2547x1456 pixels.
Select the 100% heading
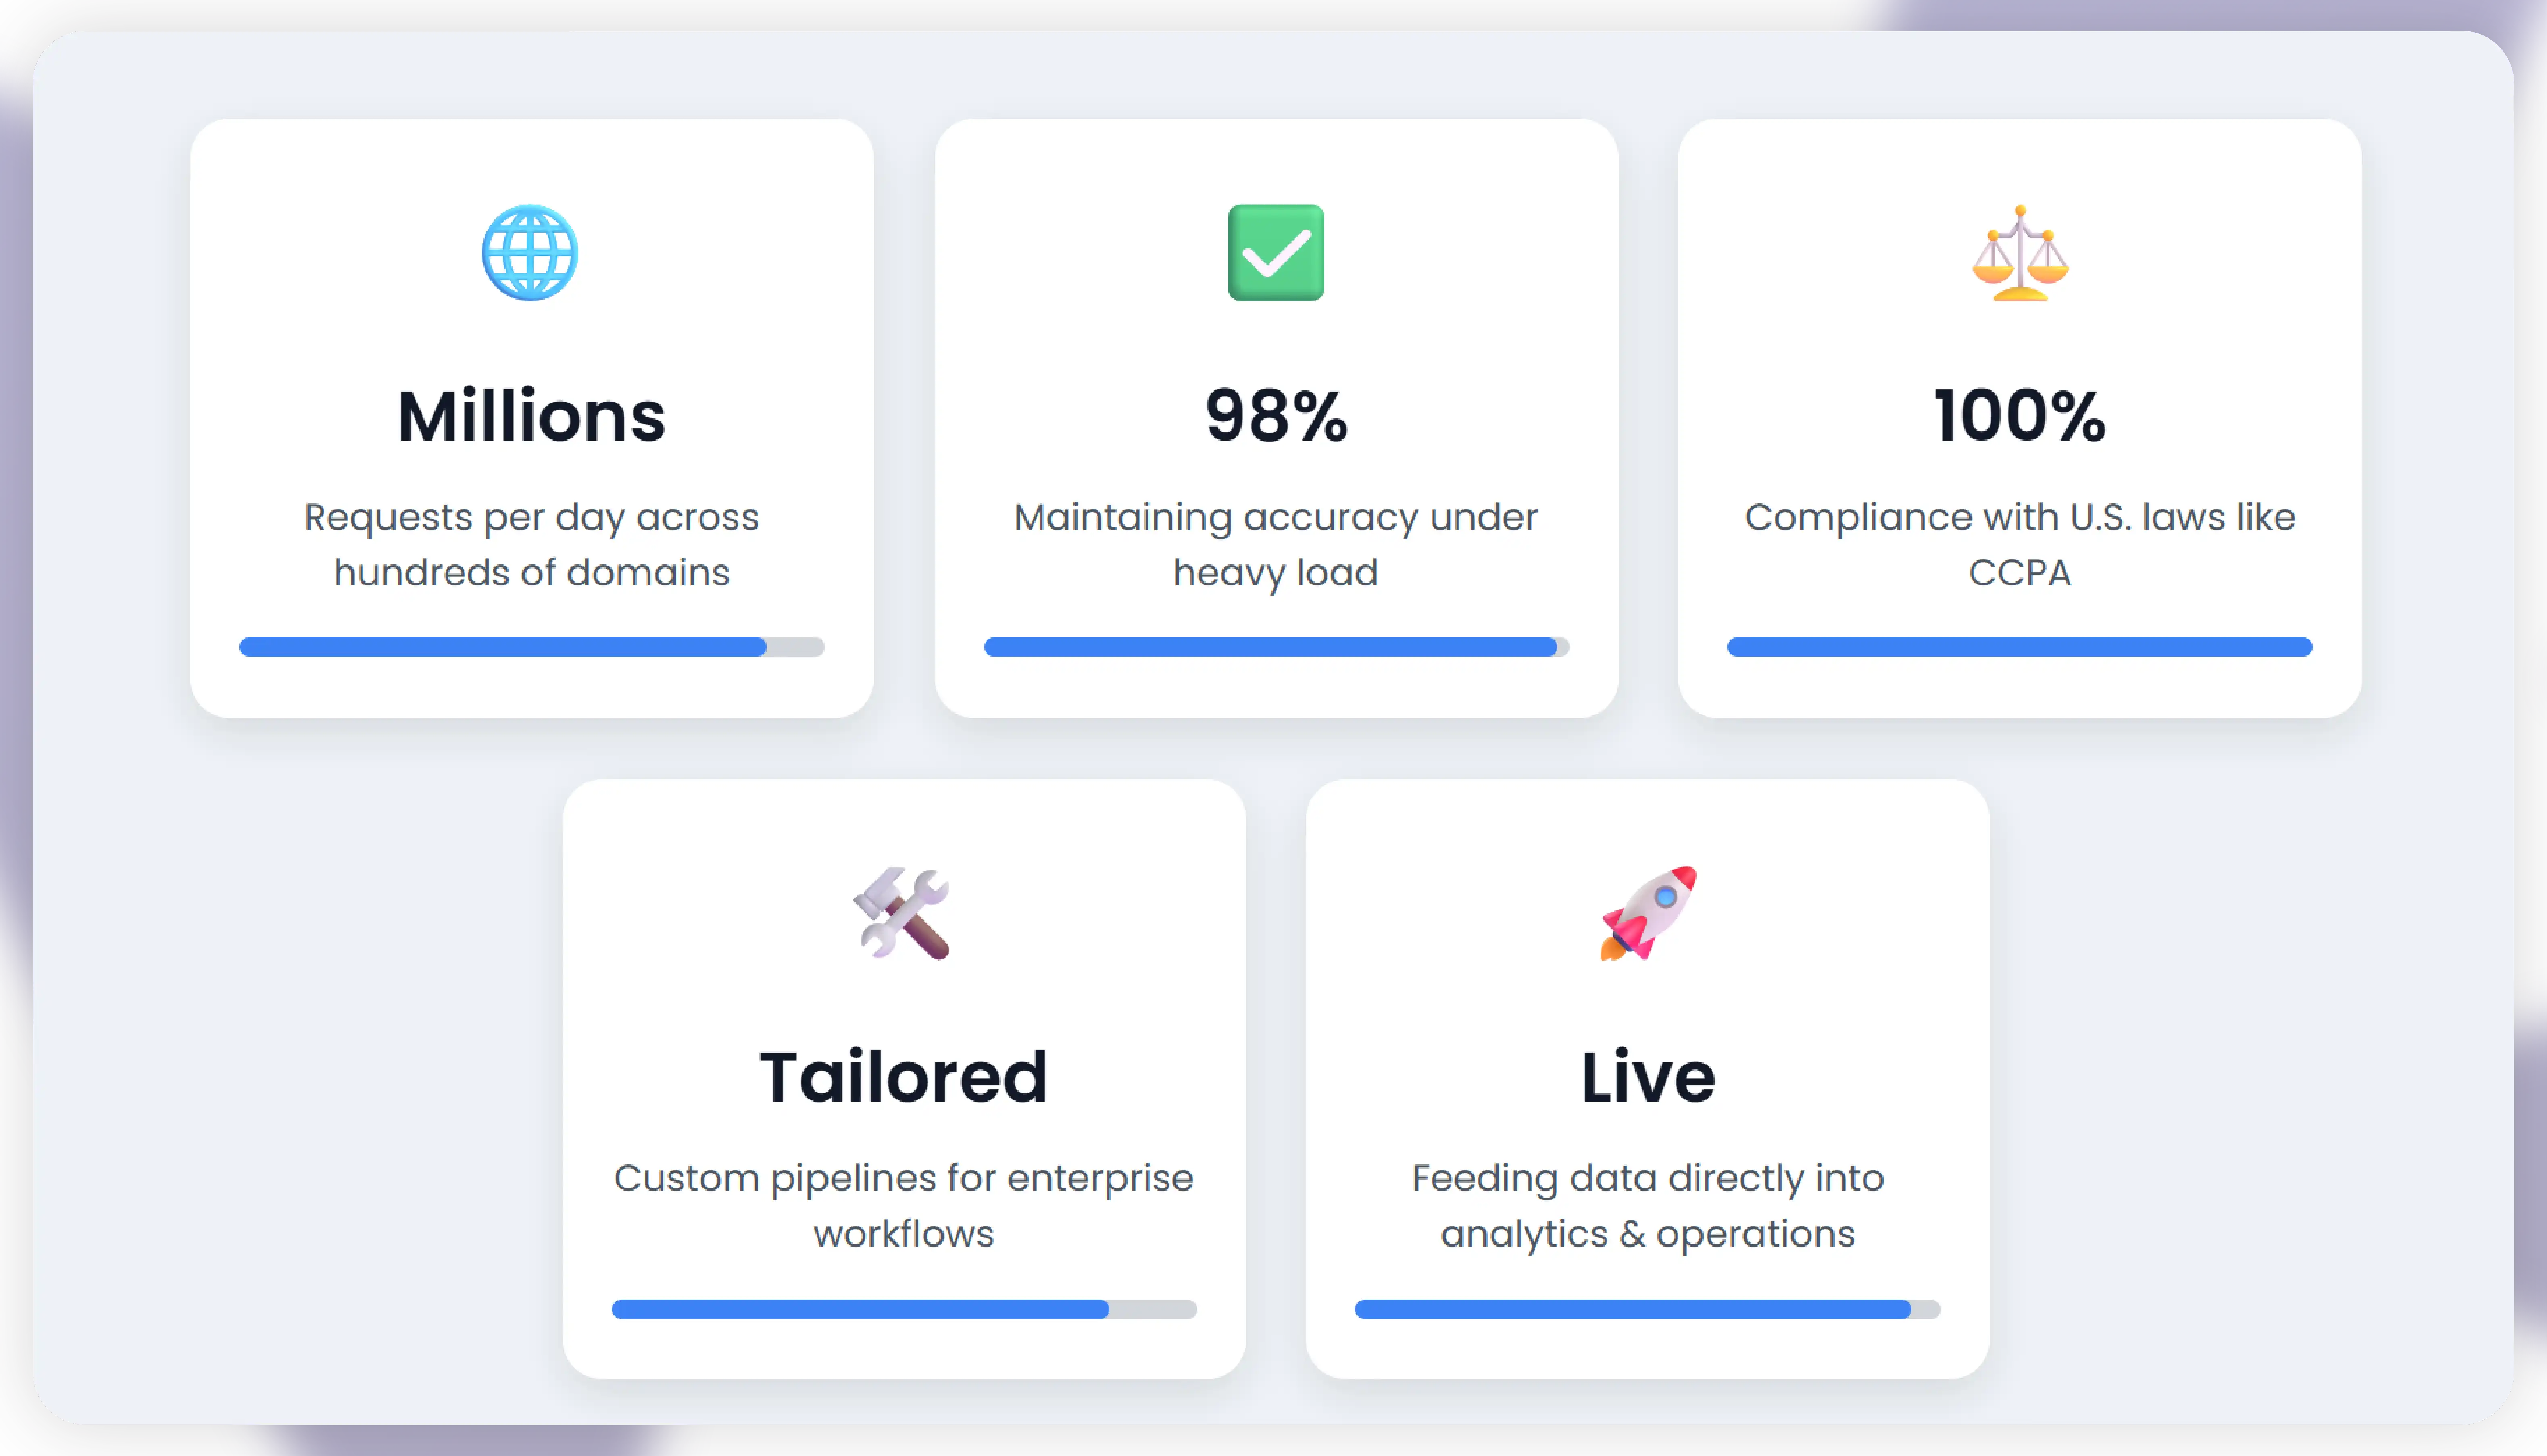(x=2019, y=416)
